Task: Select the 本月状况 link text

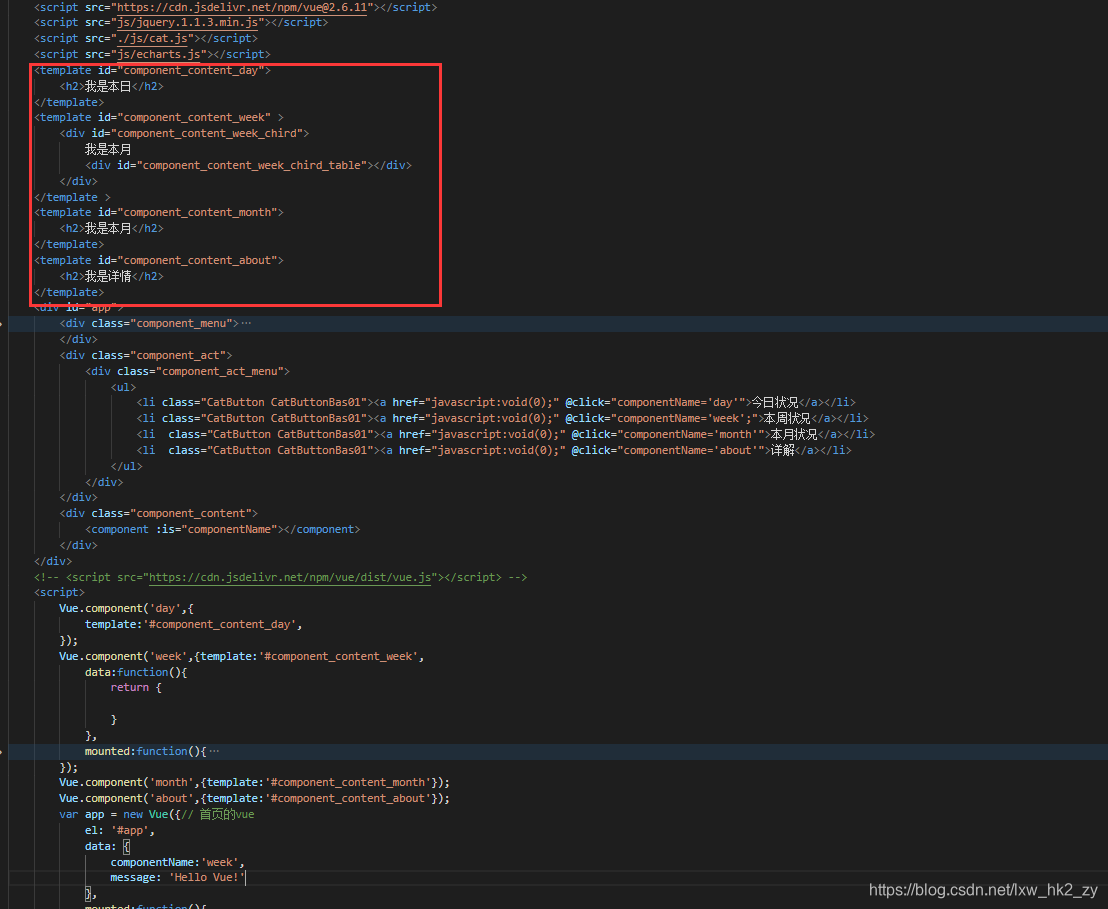Action: (x=794, y=434)
